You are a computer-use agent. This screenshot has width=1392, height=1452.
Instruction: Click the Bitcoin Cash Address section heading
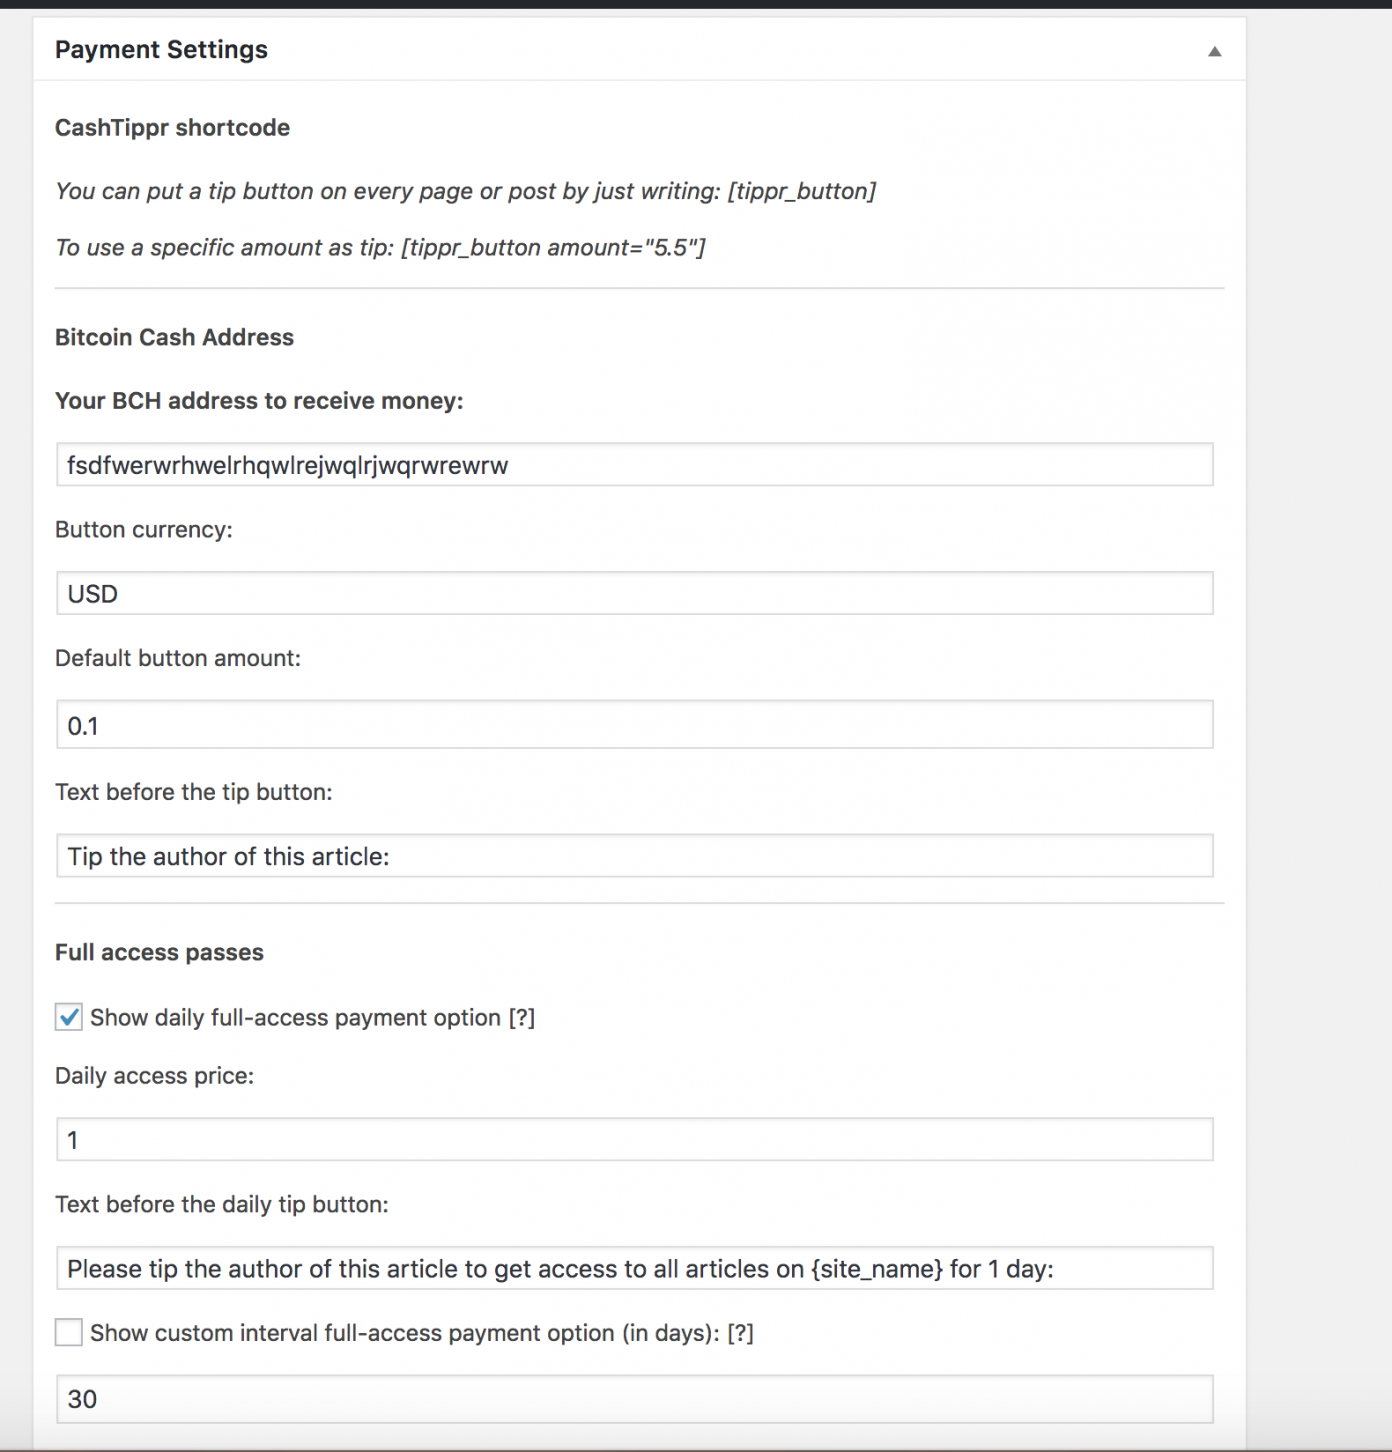pyautogui.click(x=175, y=337)
